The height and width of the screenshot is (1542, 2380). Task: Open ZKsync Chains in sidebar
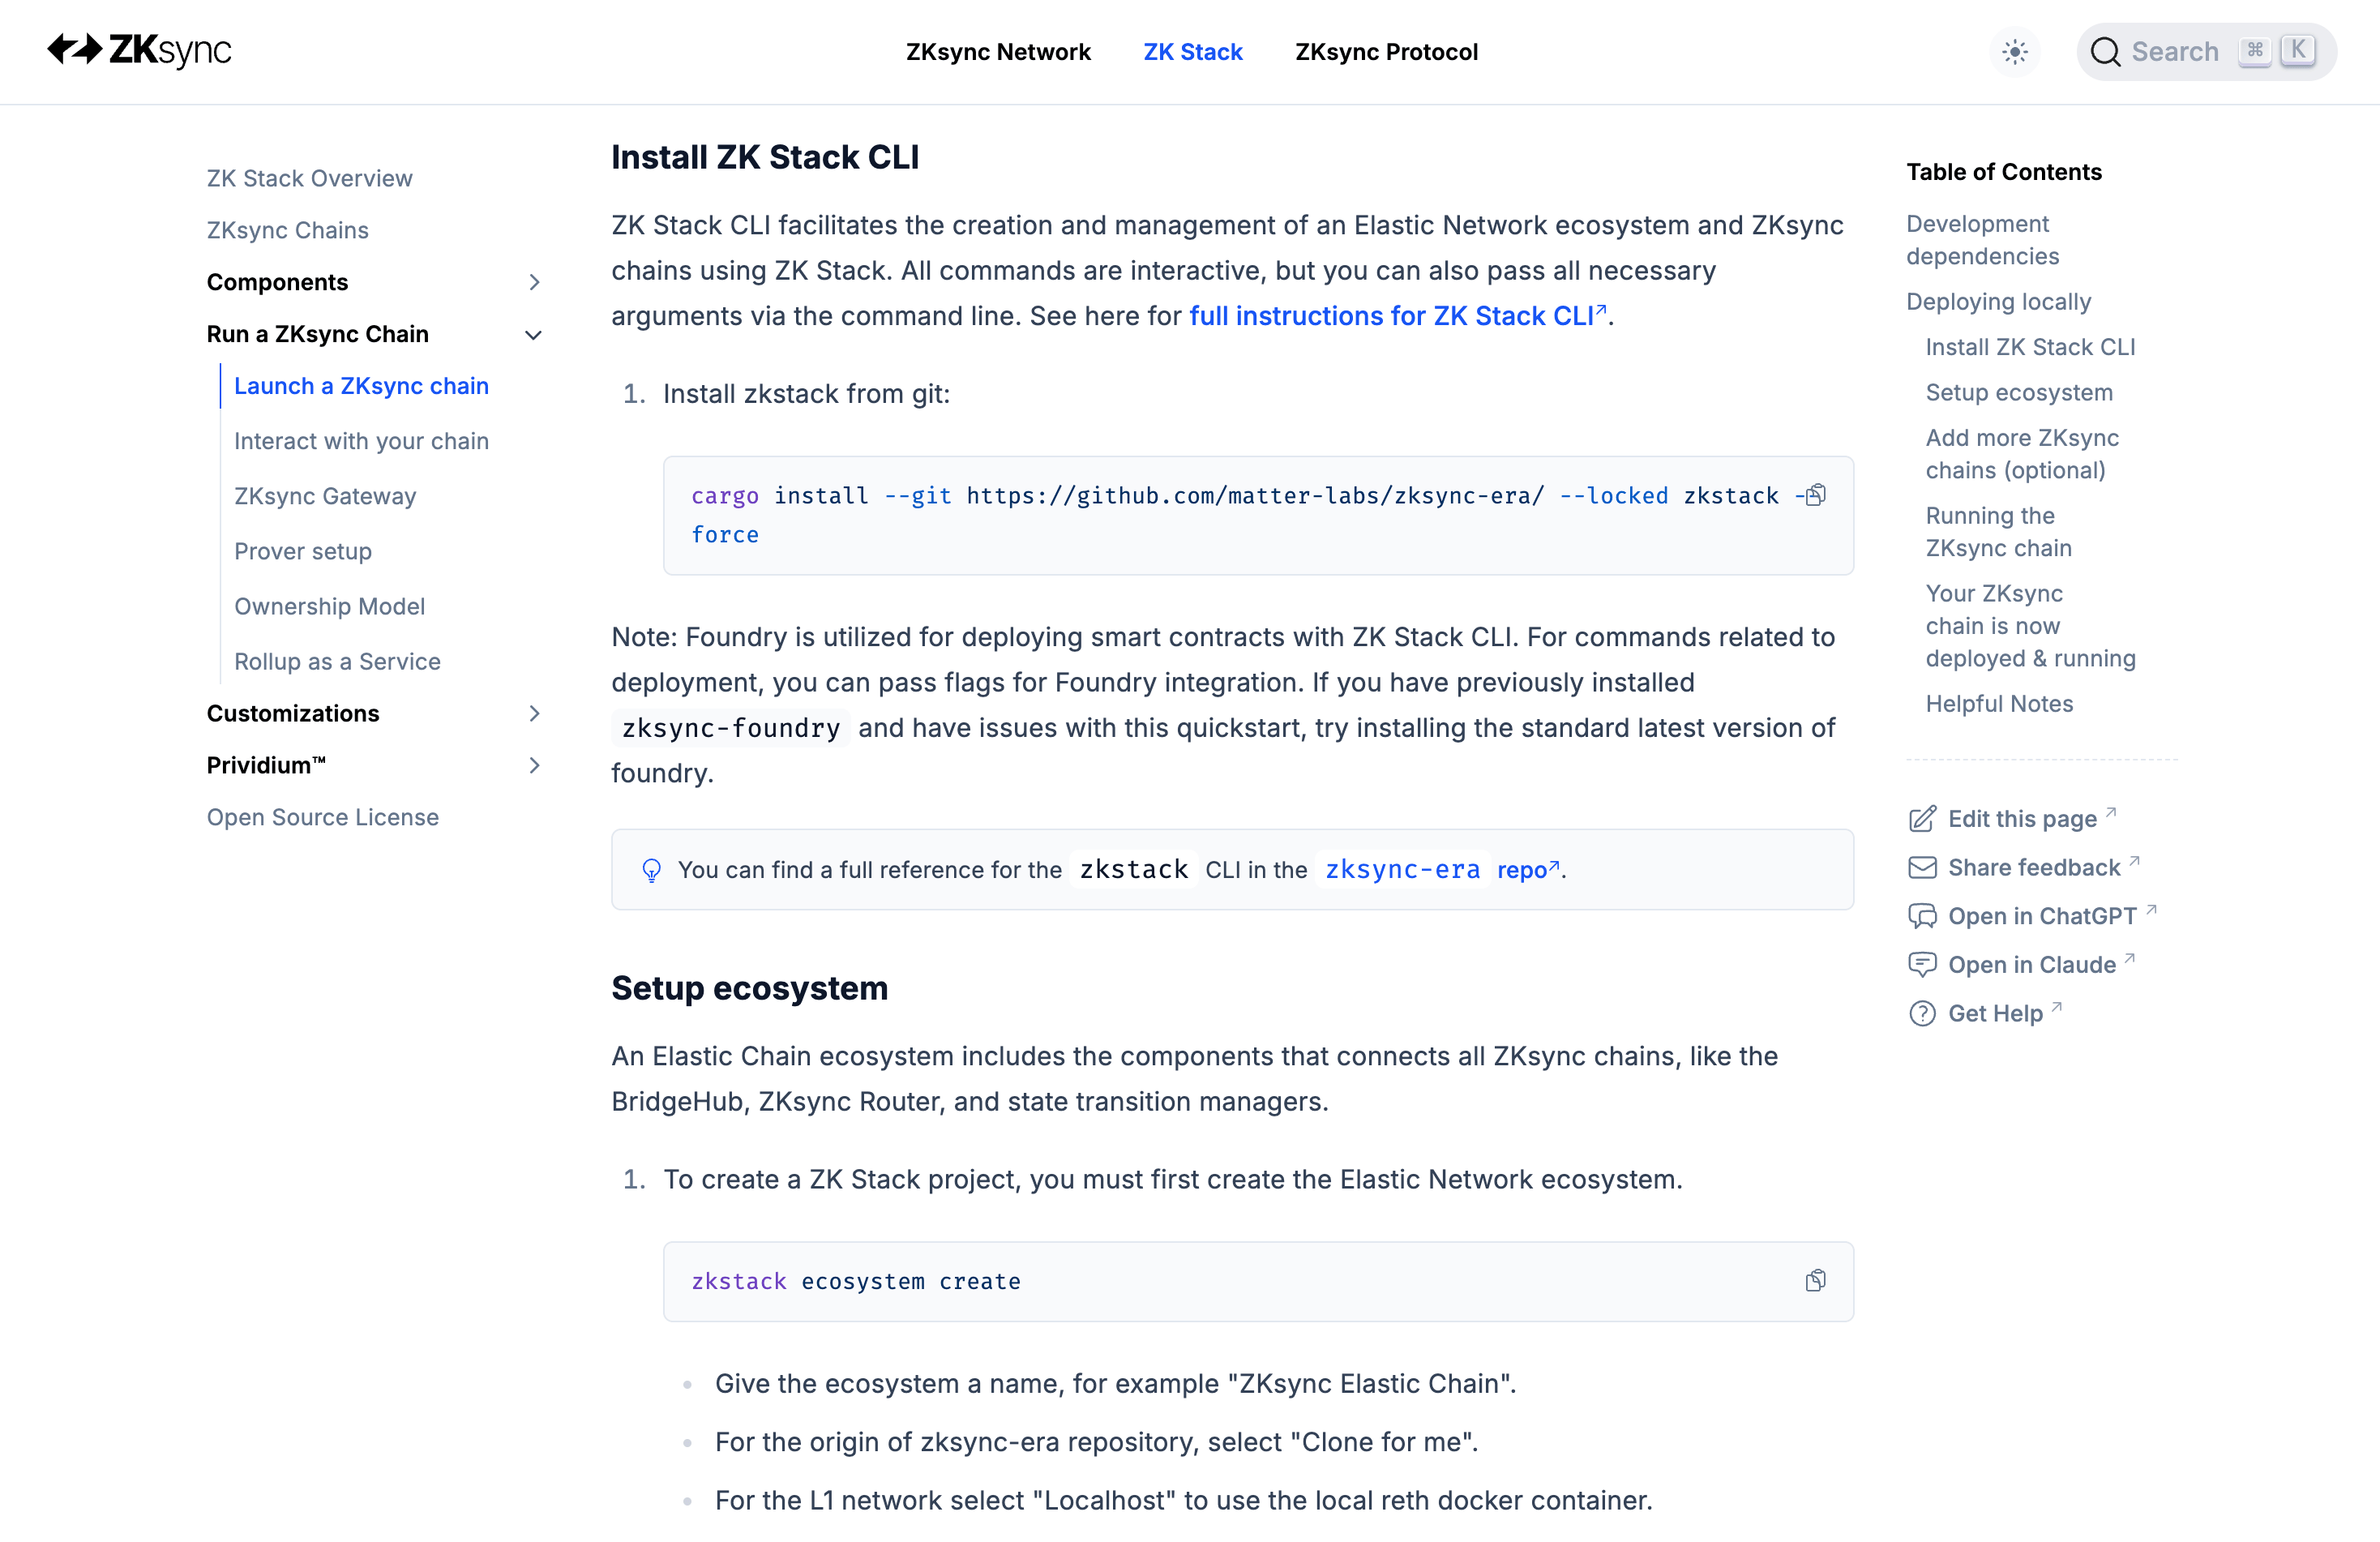click(x=288, y=230)
